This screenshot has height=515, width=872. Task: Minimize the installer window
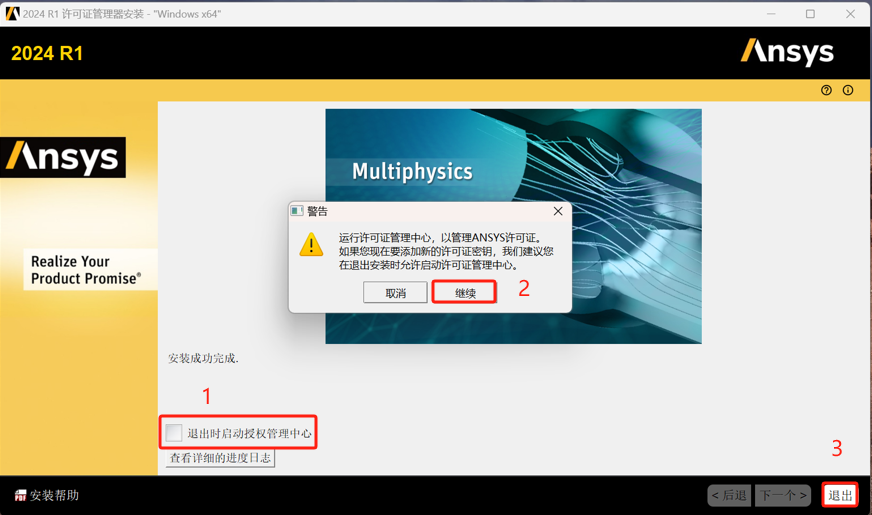(771, 14)
